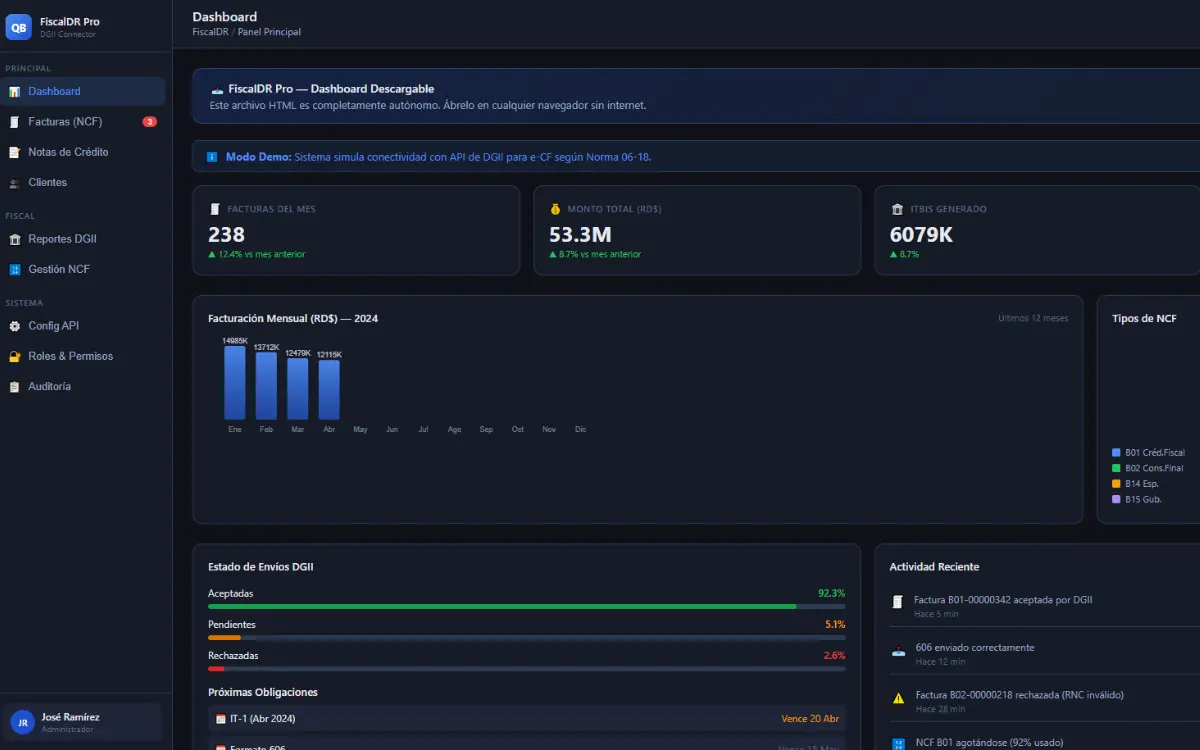Click the JR avatar circle
The image size is (1200, 750).
(x=22, y=722)
